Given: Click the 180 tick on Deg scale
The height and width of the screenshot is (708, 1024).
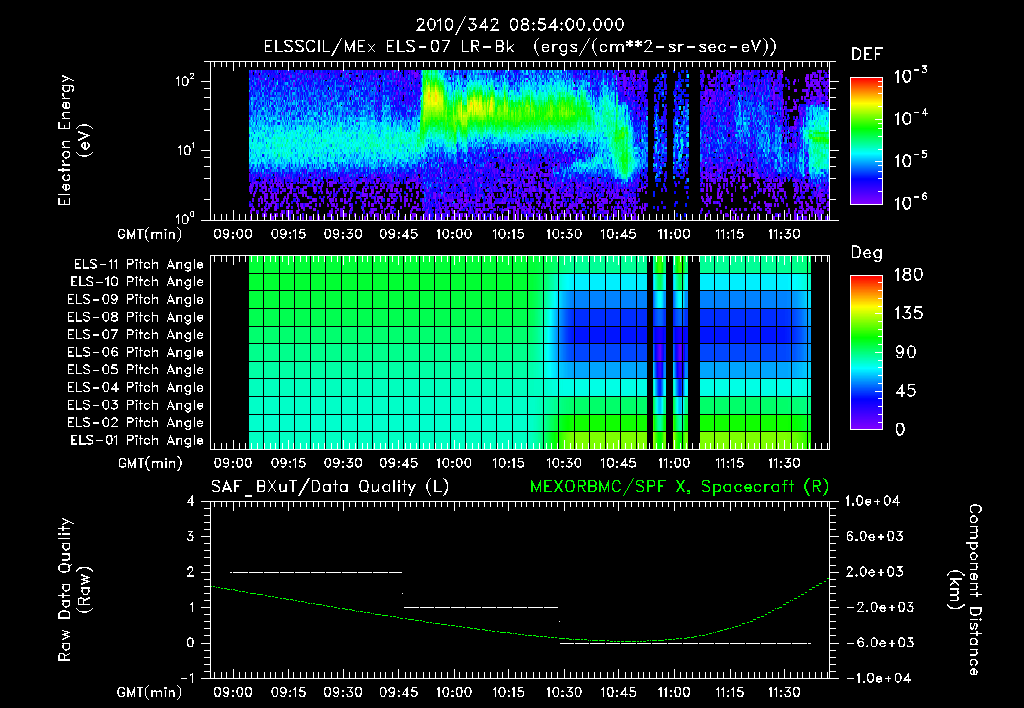Looking at the screenshot, I should pyautogui.click(x=908, y=275).
